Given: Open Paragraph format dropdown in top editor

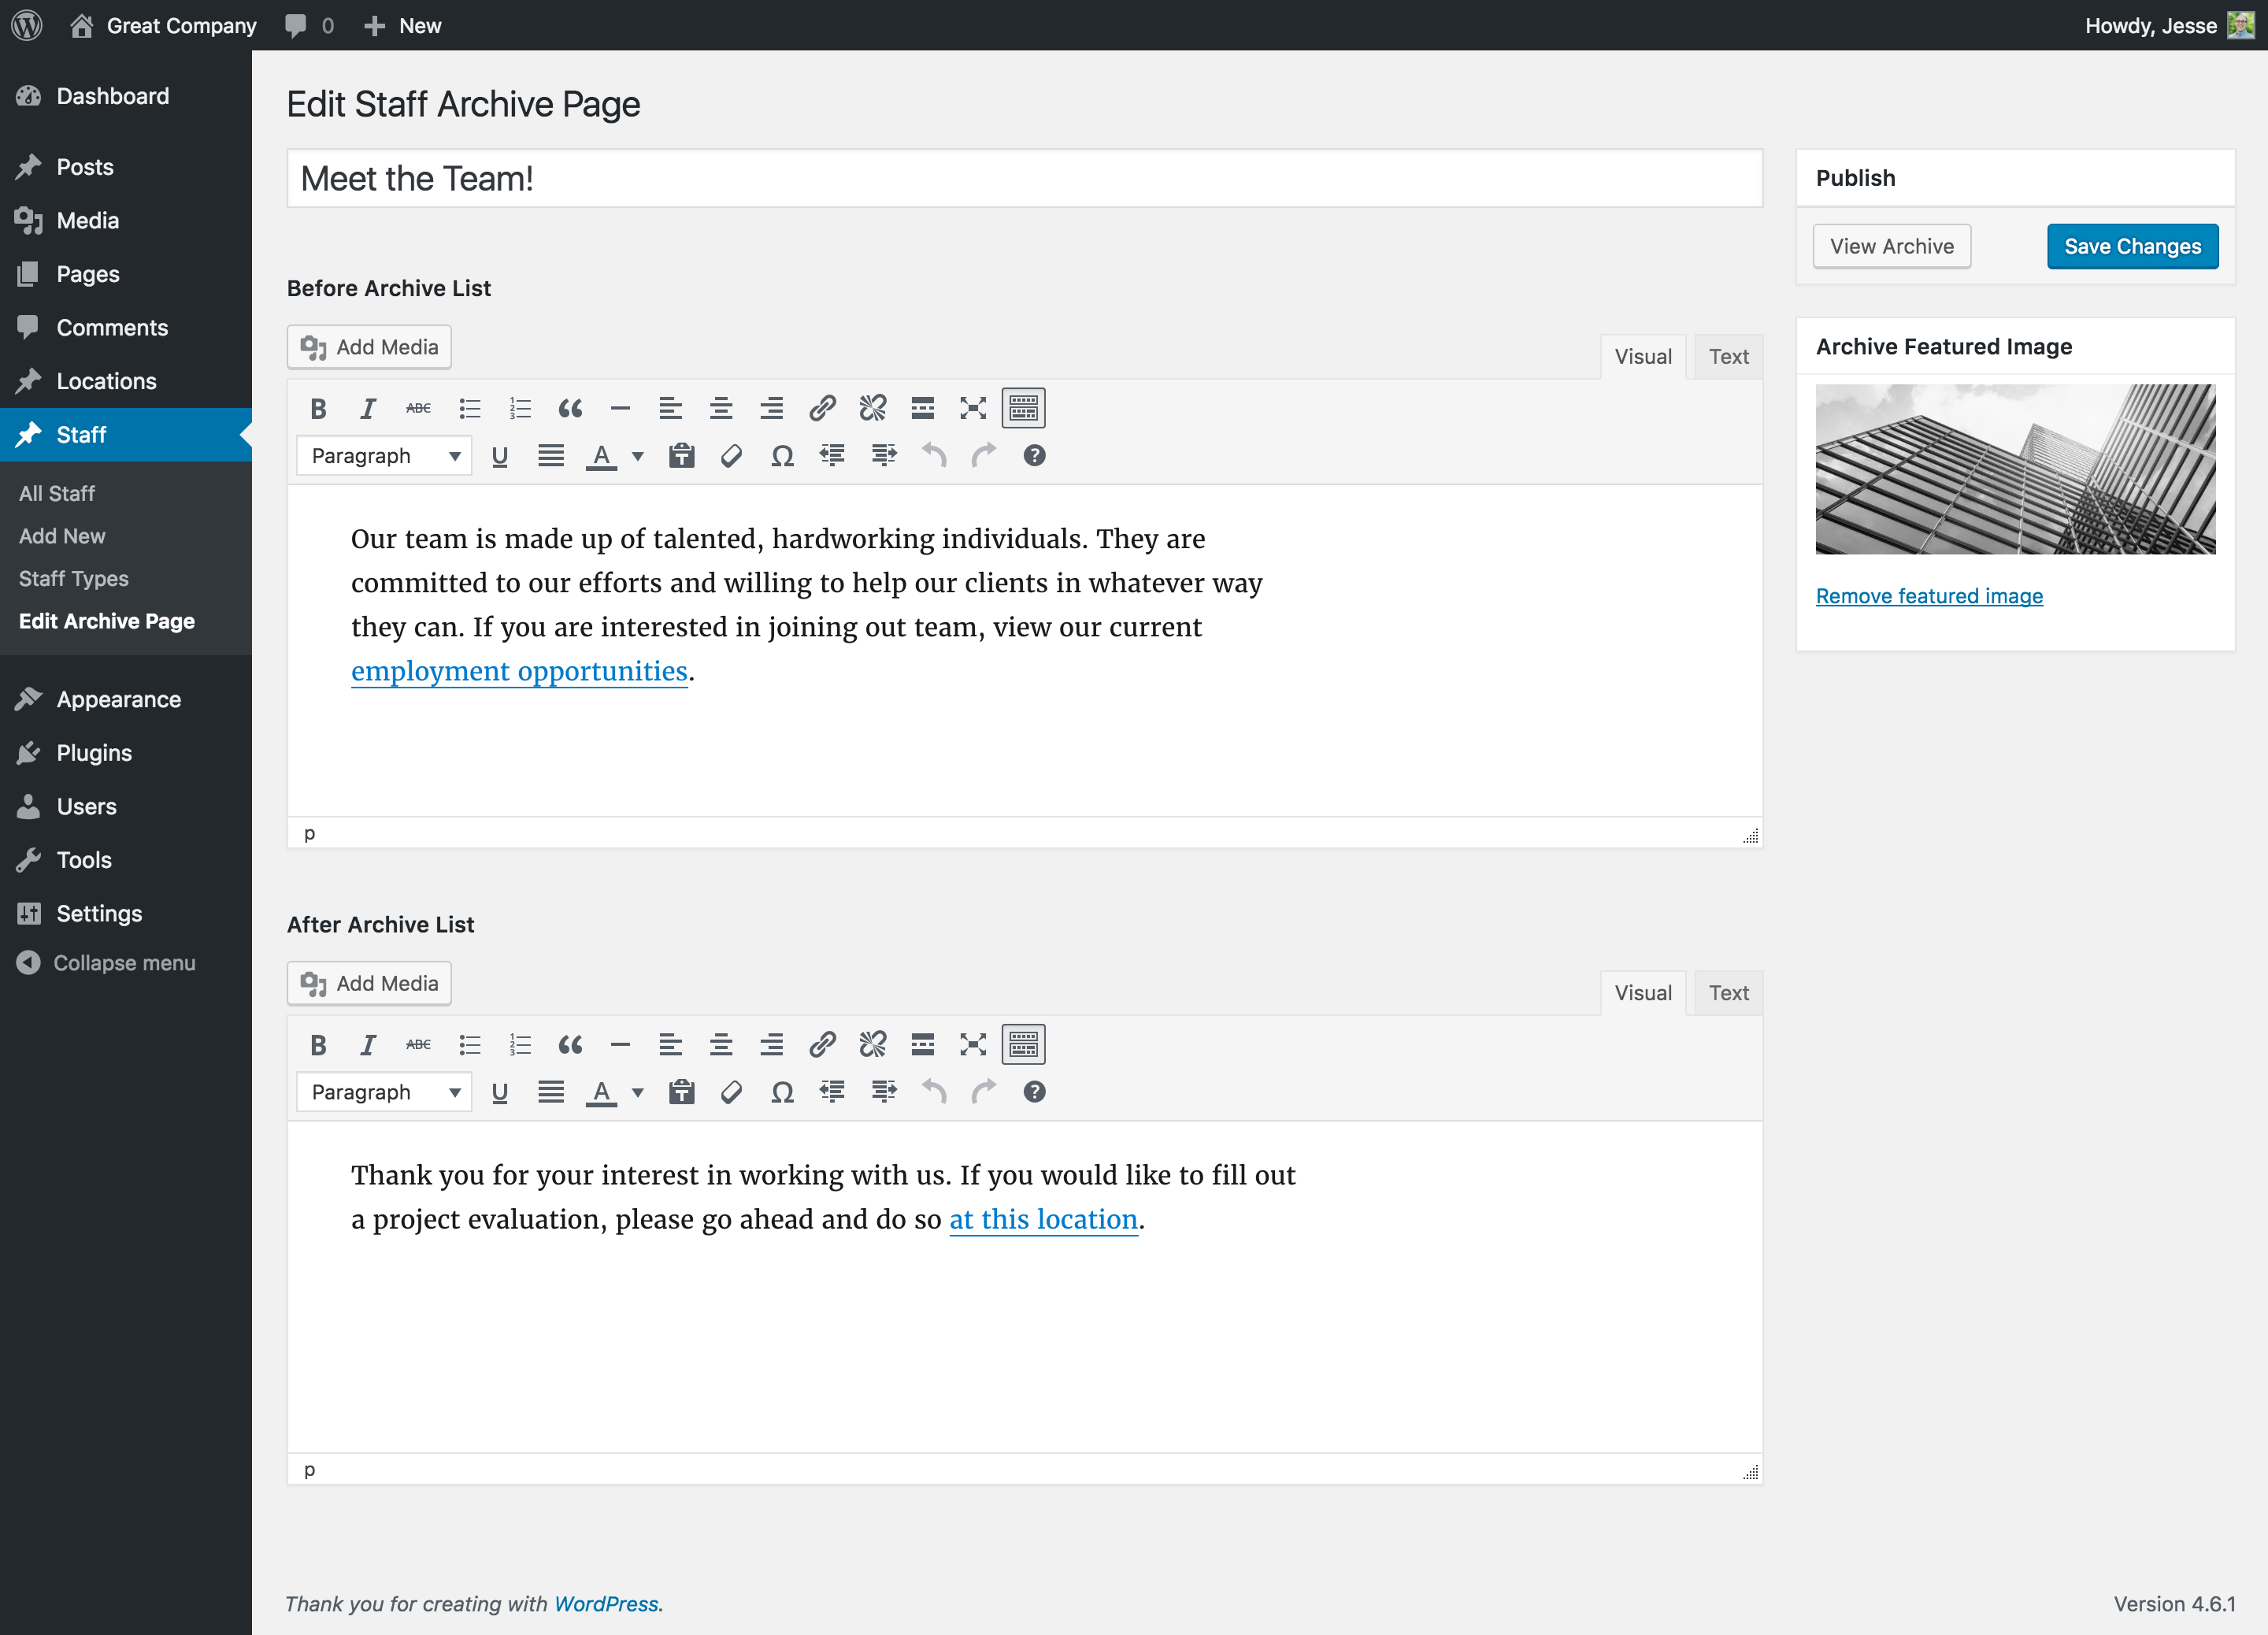Looking at the screenshot, I should [x=384, y=456].
